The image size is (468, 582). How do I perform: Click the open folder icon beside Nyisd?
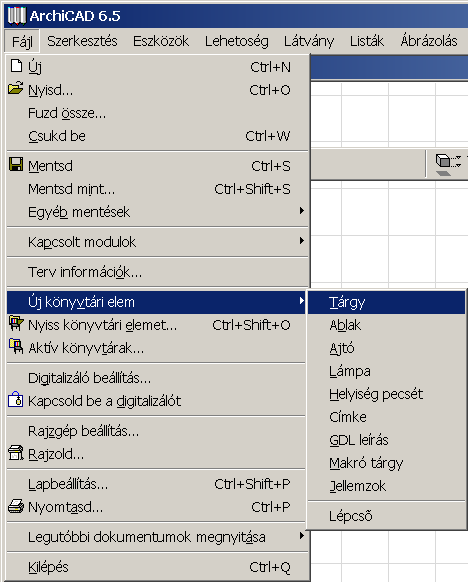coord(16,89)
